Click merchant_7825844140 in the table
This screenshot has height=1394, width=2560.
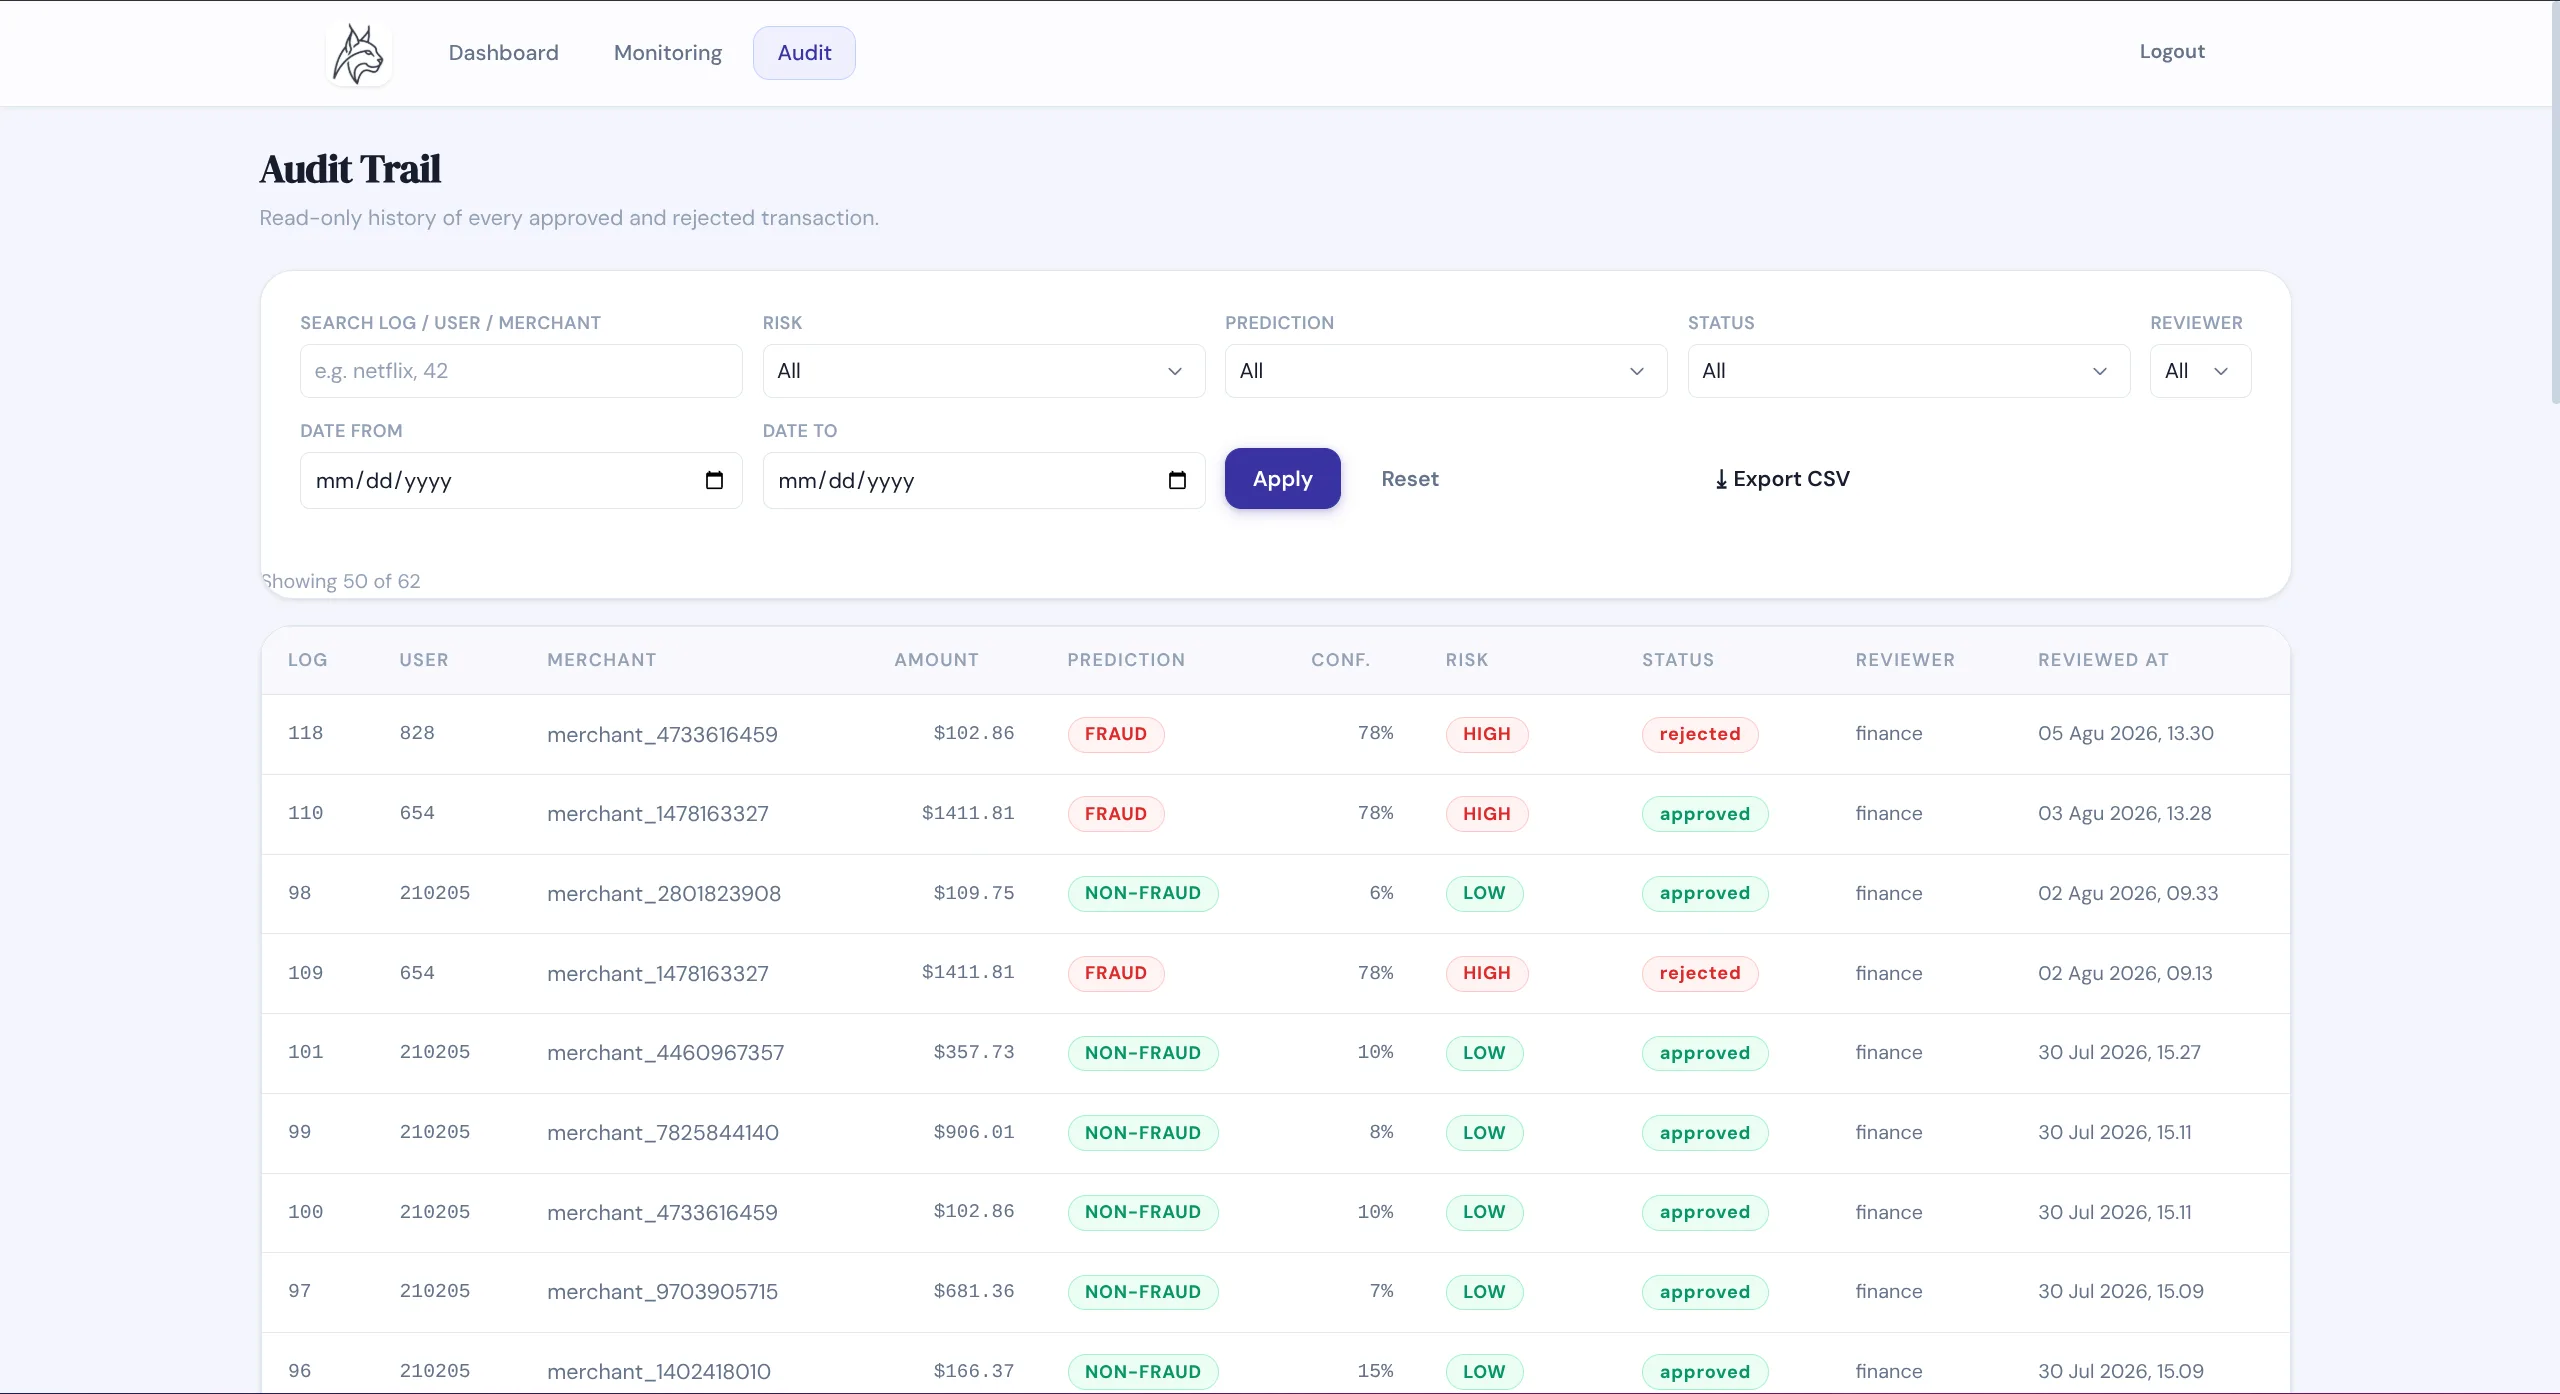pyautogui.click(x=662, y=1133)
